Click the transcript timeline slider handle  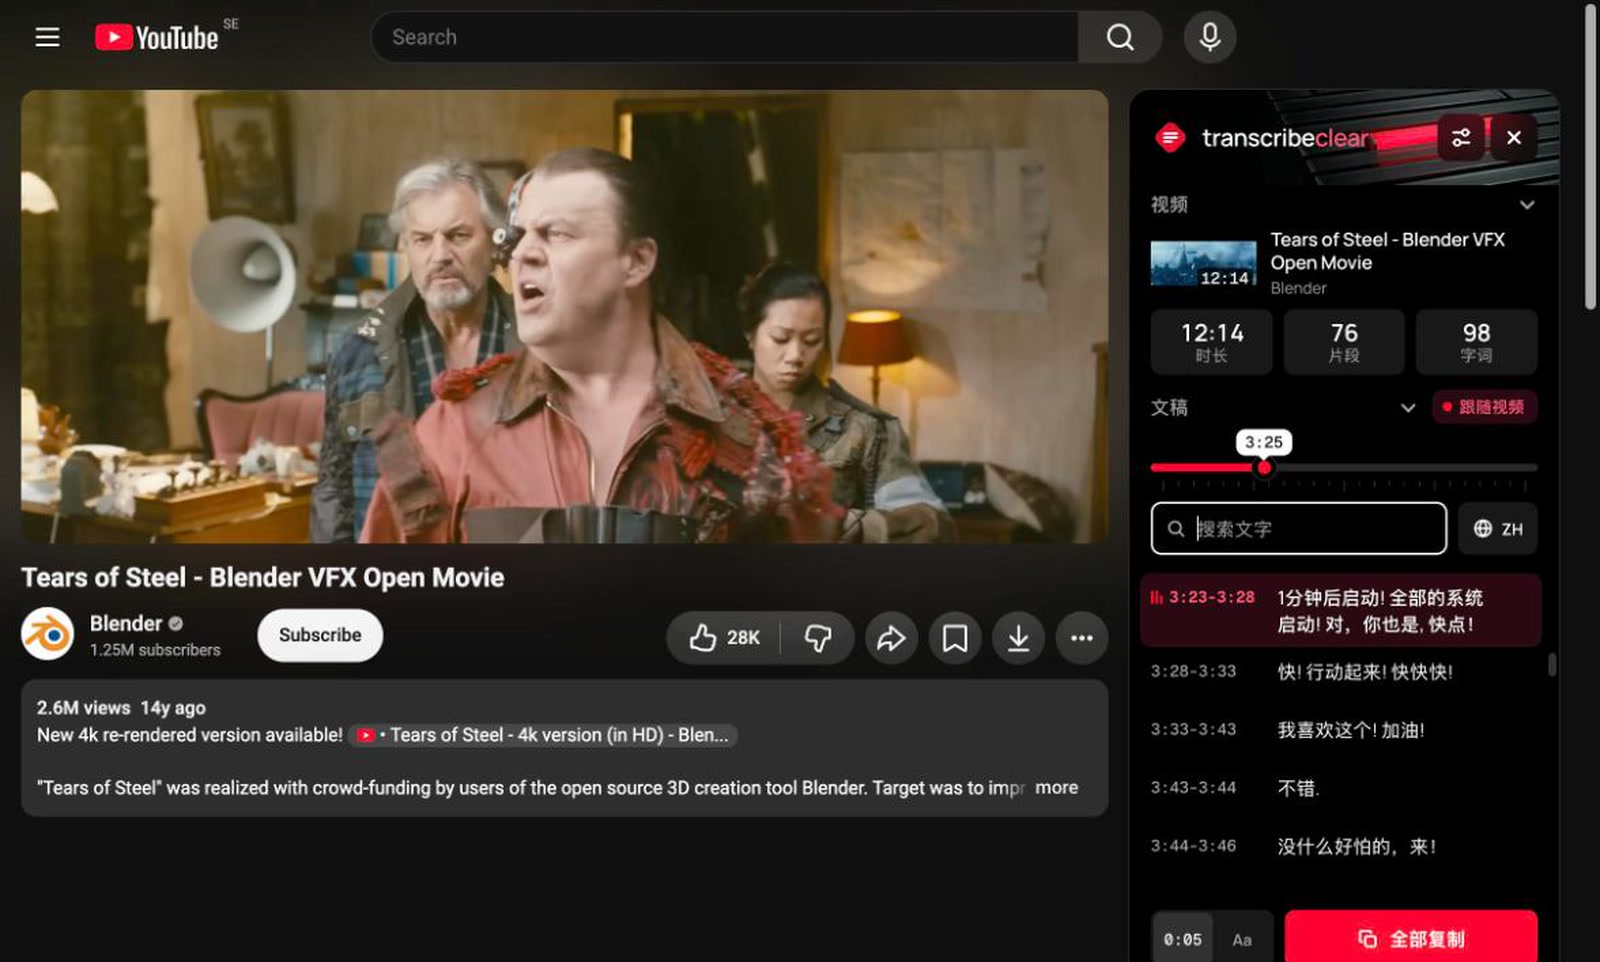pos(1265,467)
